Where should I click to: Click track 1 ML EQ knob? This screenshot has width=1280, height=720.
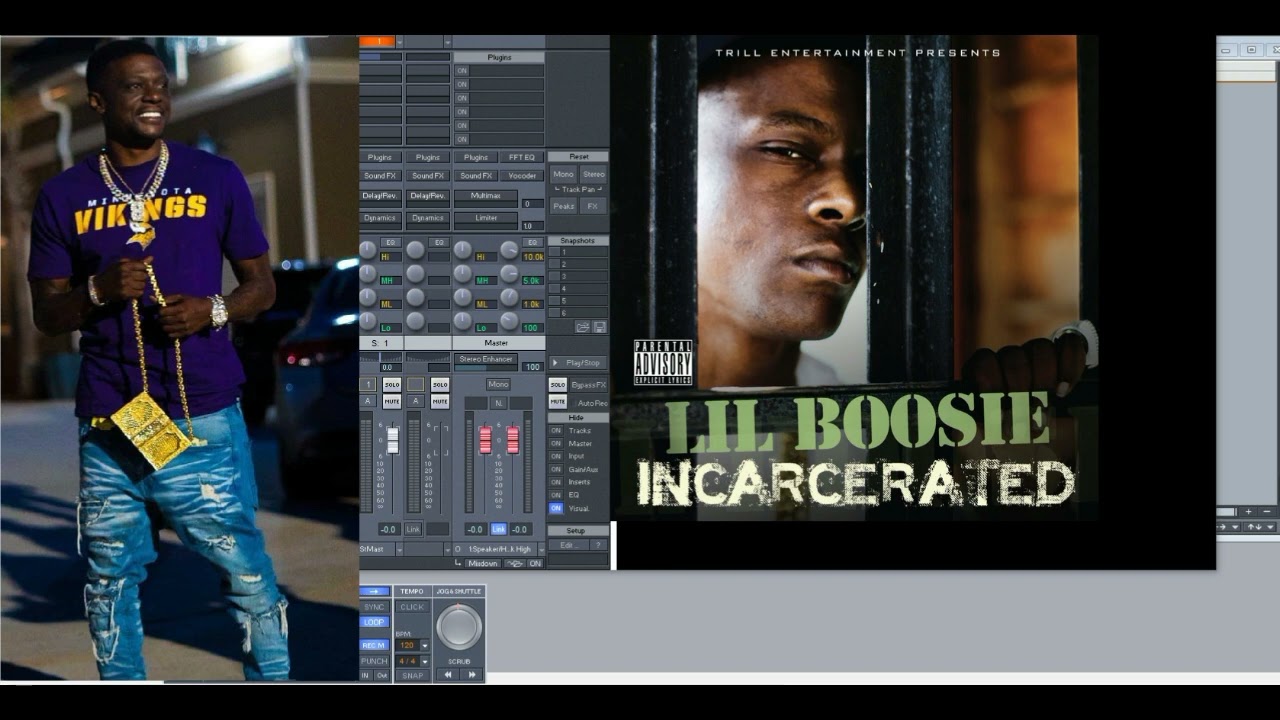click(x=368, y=296)
